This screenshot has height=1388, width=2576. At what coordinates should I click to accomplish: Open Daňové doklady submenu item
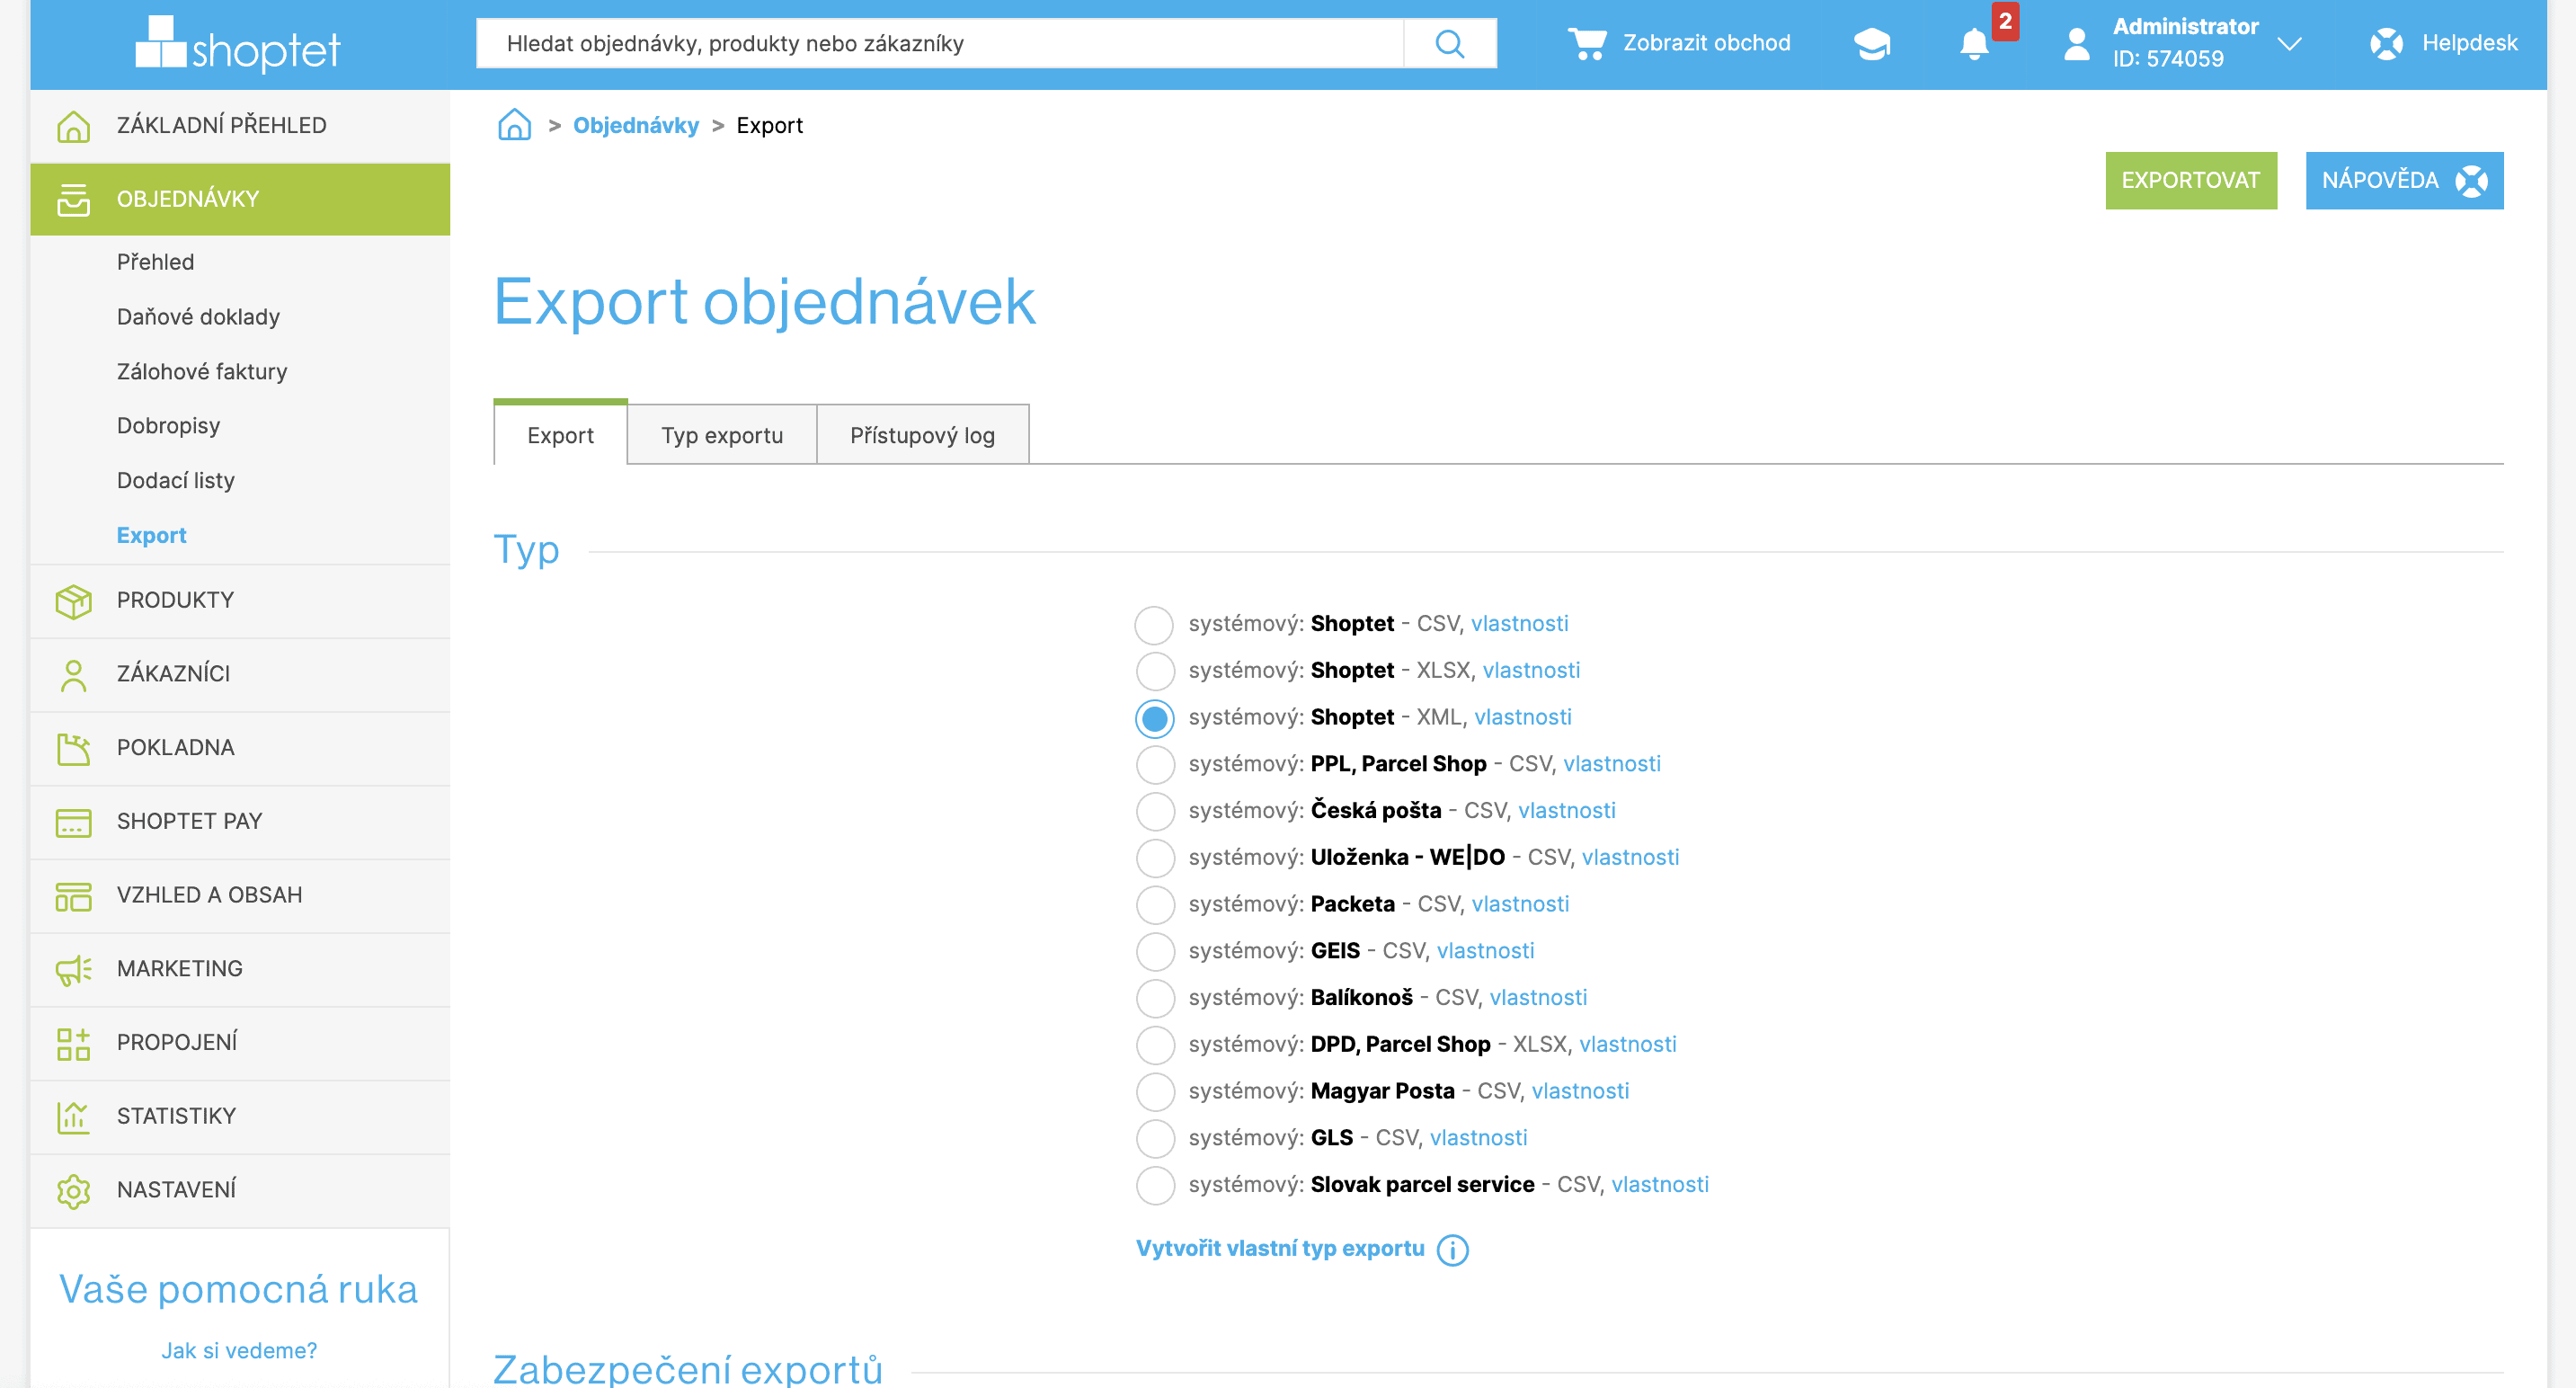198,317
